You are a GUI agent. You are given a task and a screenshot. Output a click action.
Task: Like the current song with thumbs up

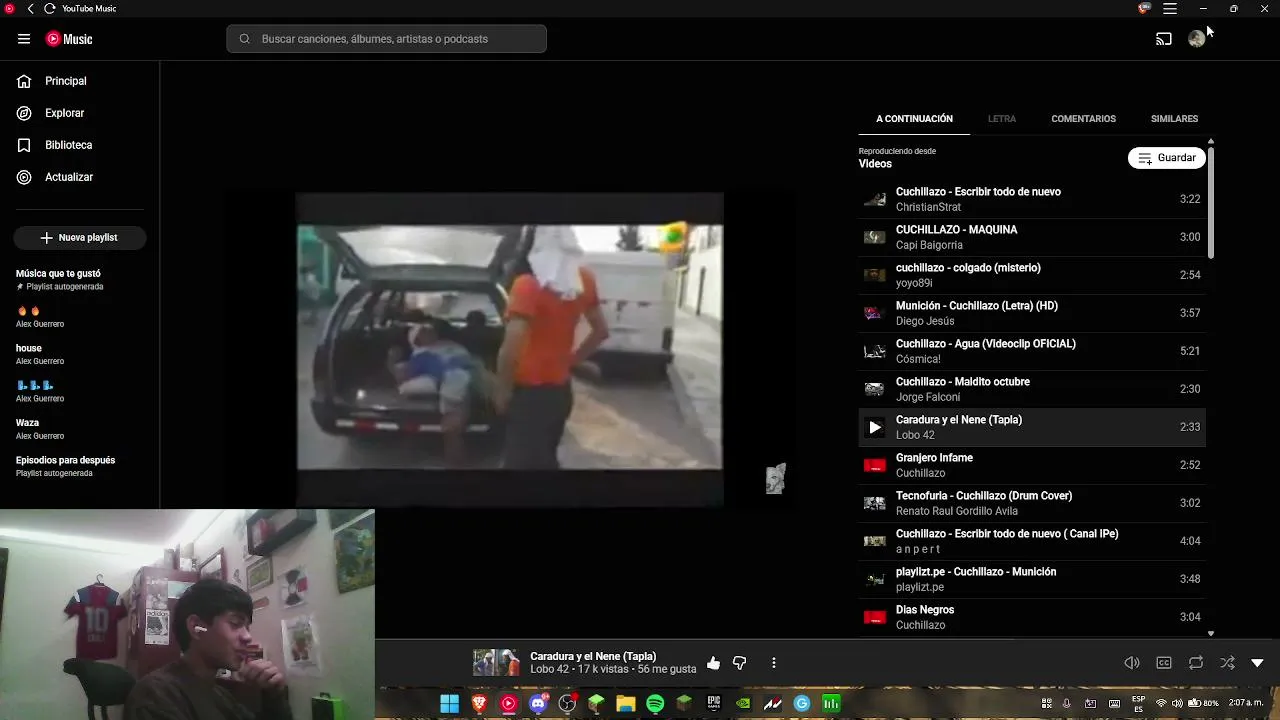(x=713, y=663)
